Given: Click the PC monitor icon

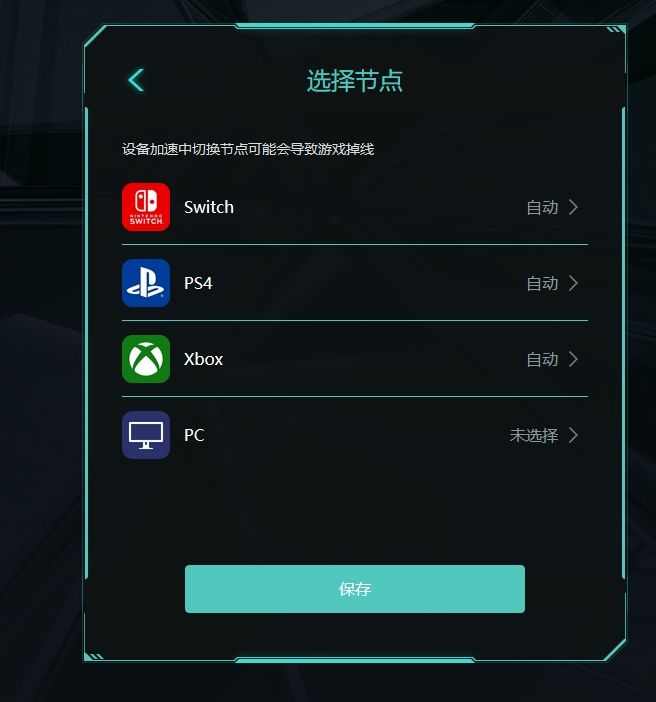Looking at the screenshot, I should coord(146,435).
